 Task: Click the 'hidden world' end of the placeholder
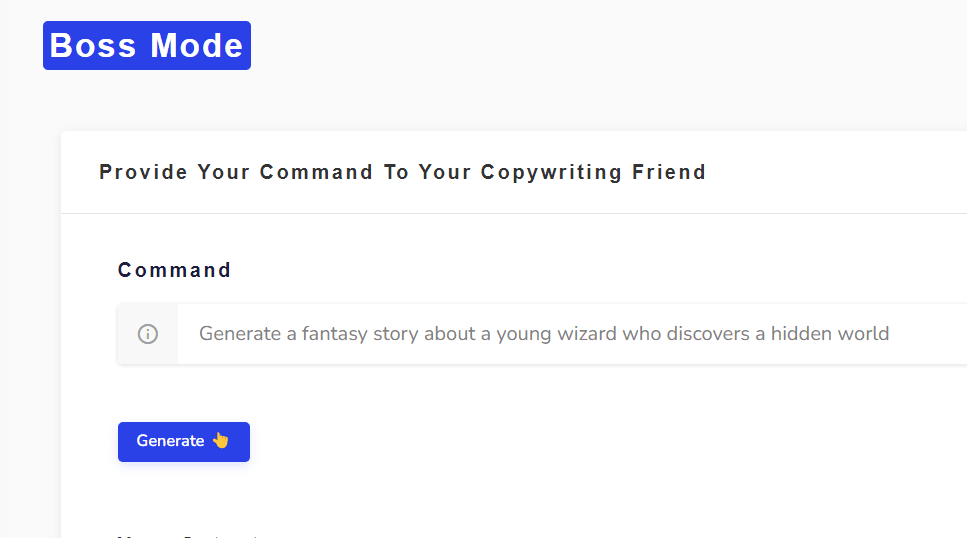(829, 334)
